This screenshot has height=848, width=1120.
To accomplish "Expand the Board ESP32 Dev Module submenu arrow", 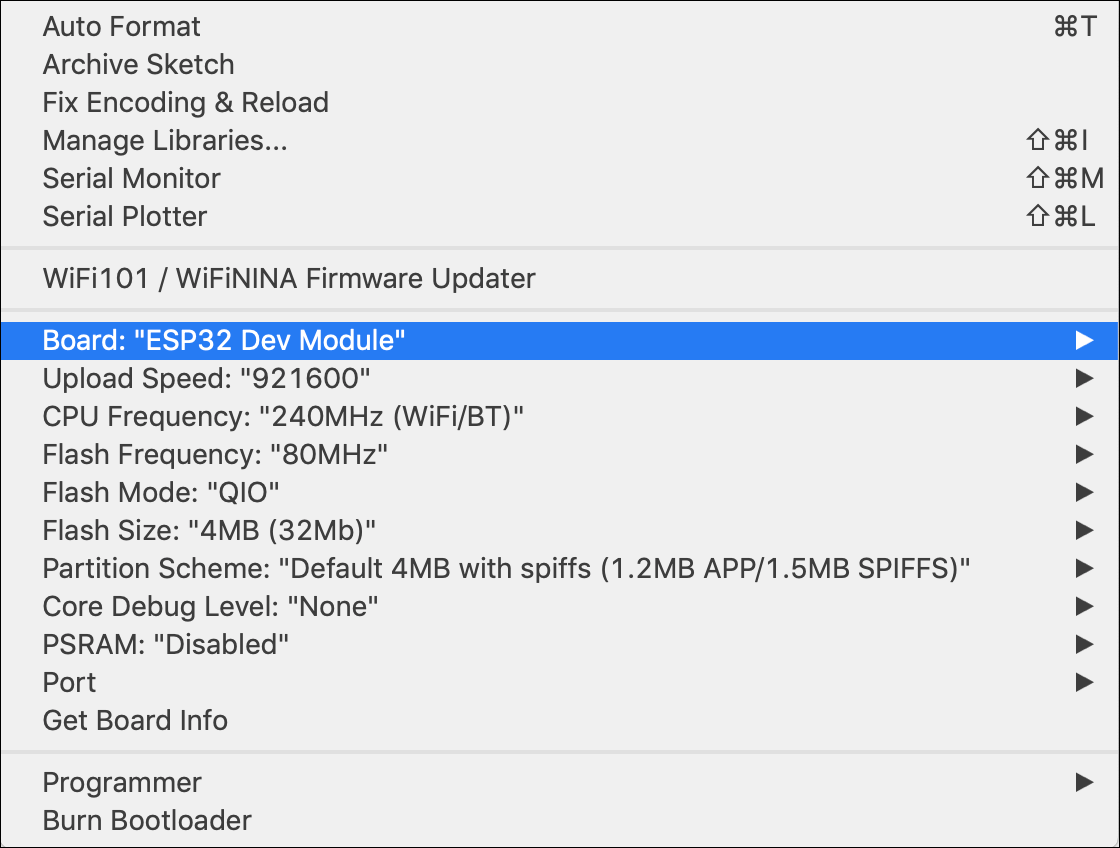I will (x=1084, y=340).
